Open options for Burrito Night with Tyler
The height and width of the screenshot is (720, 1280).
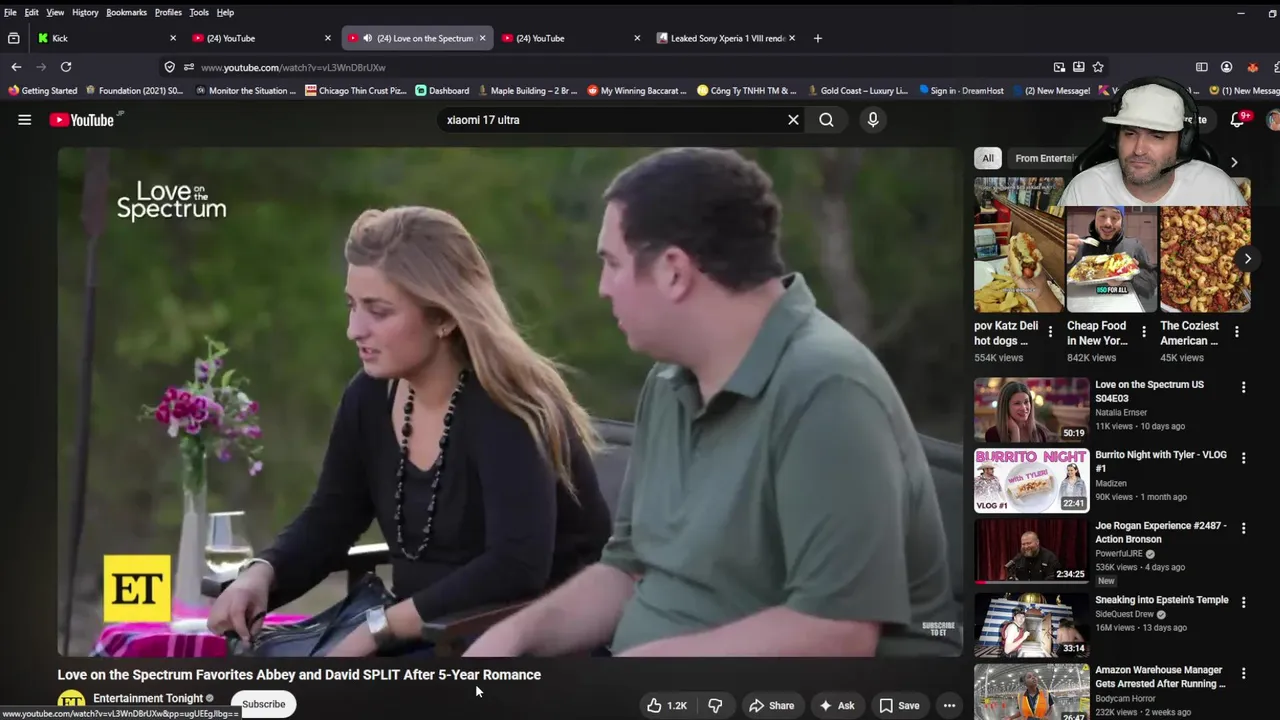[x=1243, y=457]
